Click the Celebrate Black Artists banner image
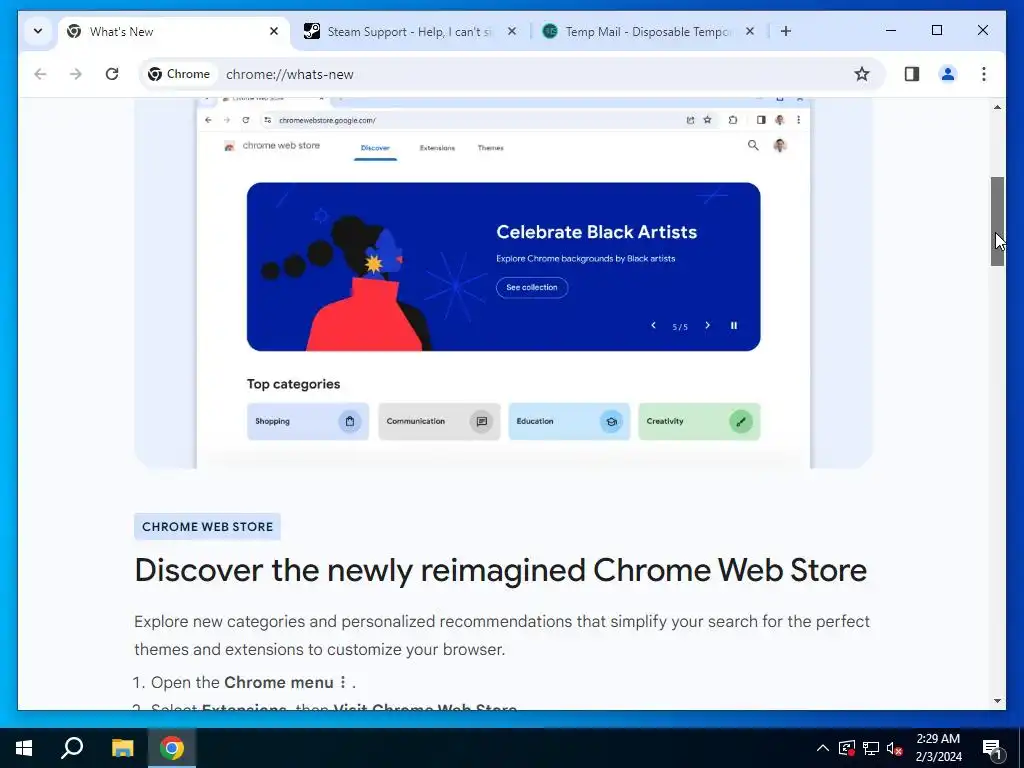 (504, 266)
